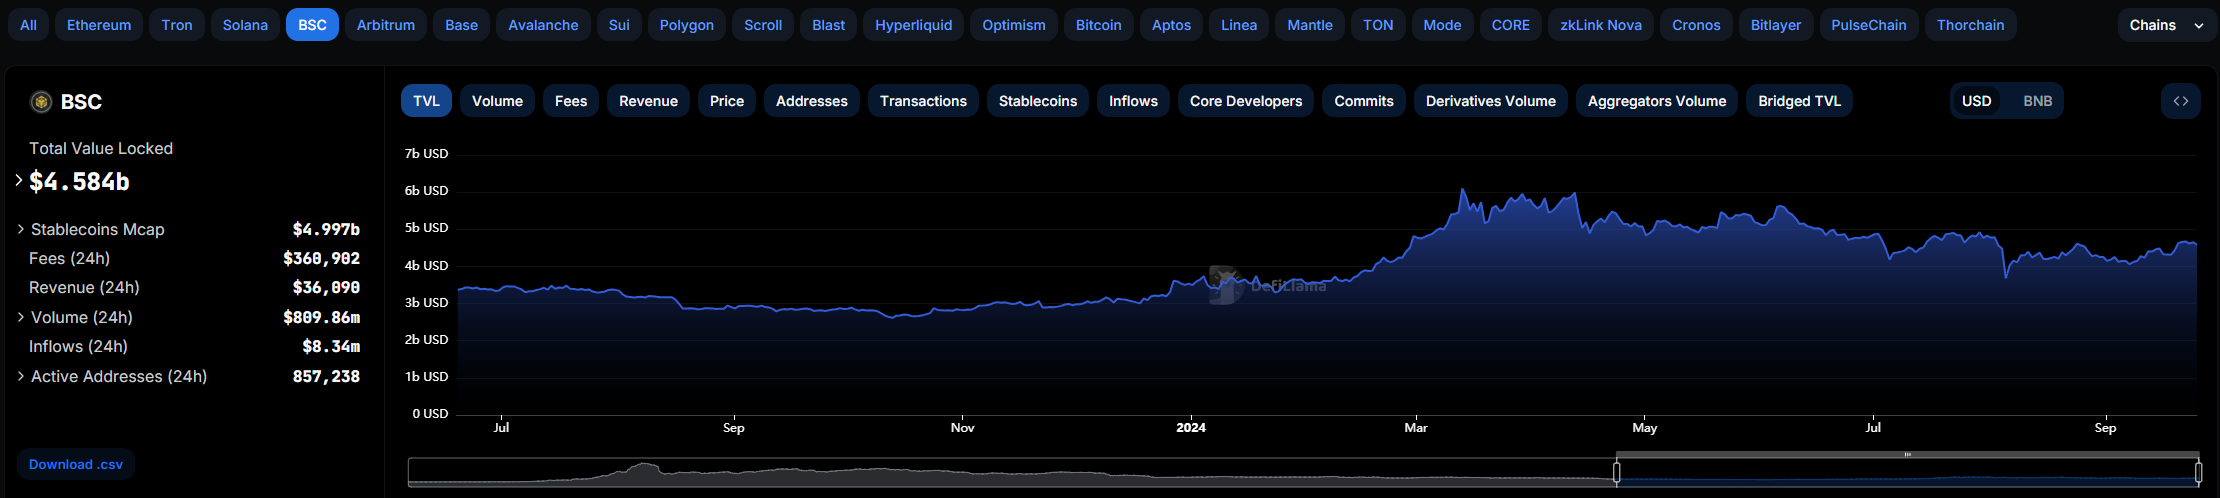
Task: Go to the Hyperliquid chain tab
Action: (914, 25)
